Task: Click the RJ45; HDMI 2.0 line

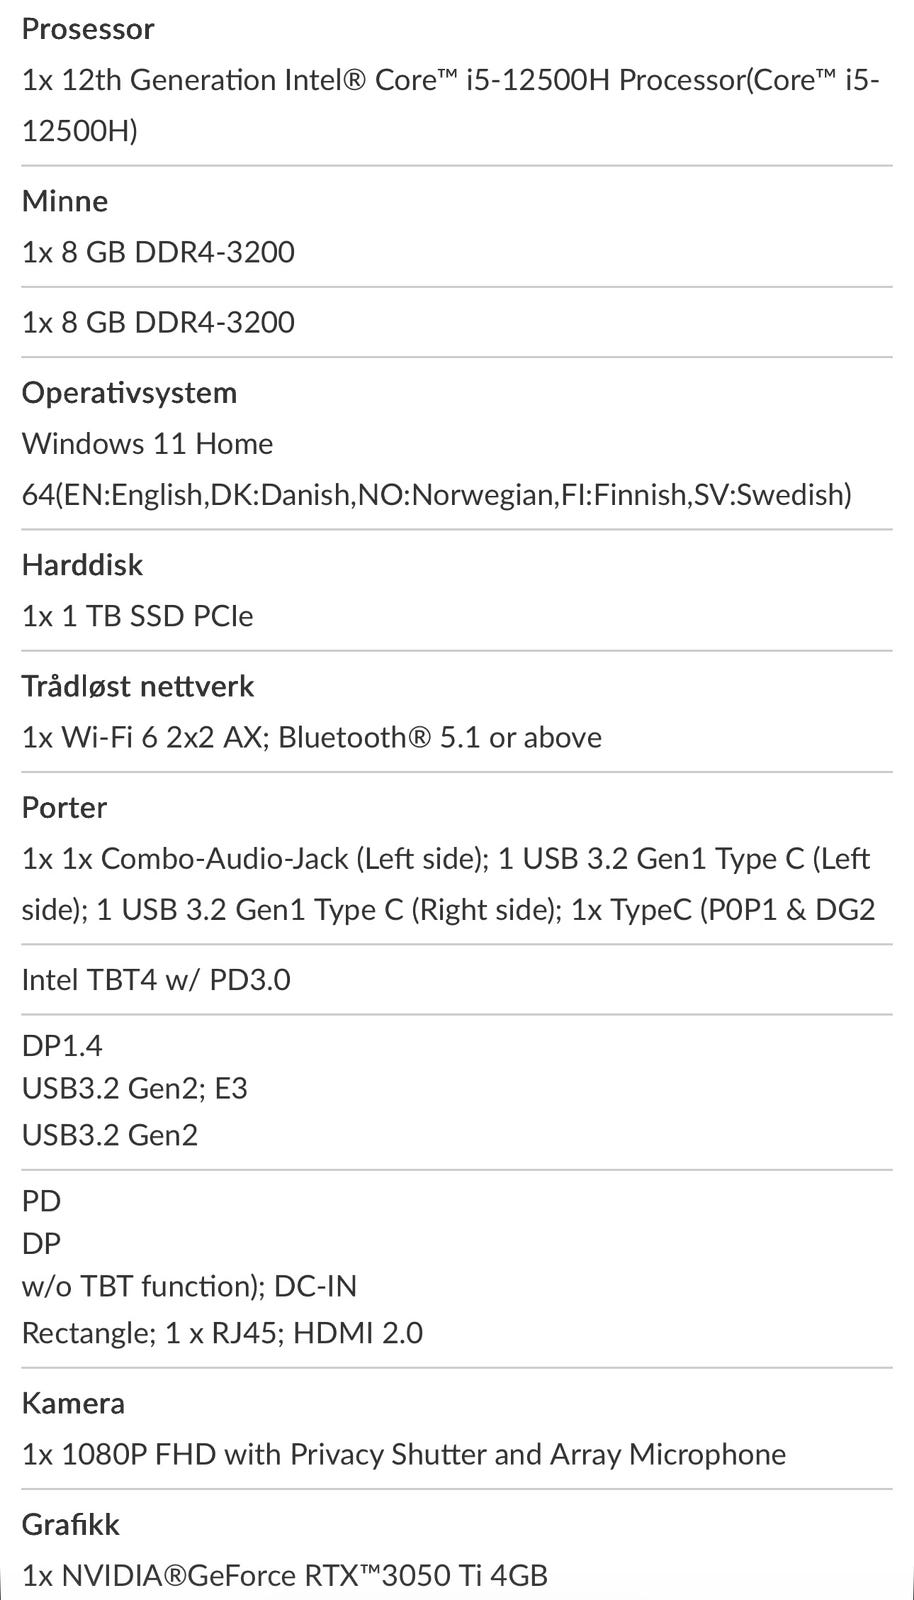Action: click(222, 1333)
